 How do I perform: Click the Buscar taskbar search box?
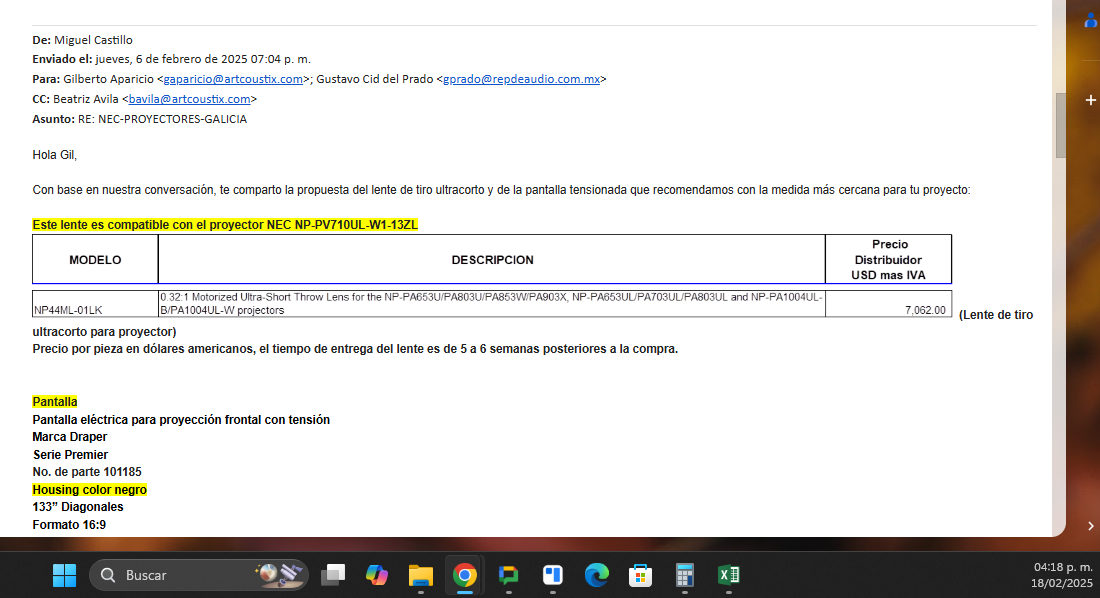click(x=199, y=576)
